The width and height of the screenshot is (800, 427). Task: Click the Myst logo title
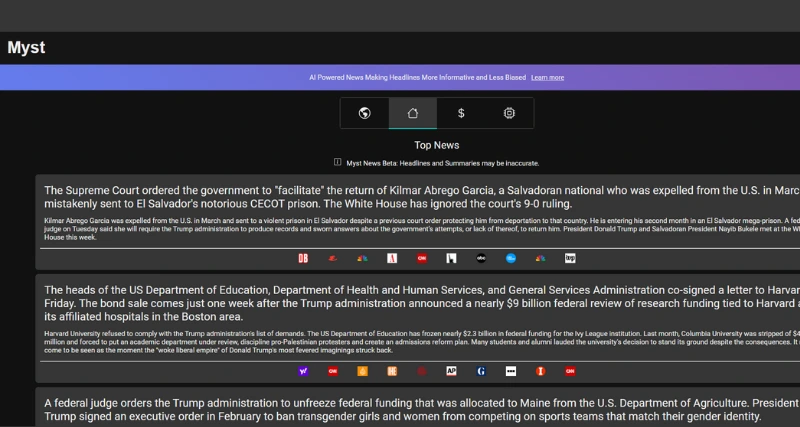click(x=26, y=47)
